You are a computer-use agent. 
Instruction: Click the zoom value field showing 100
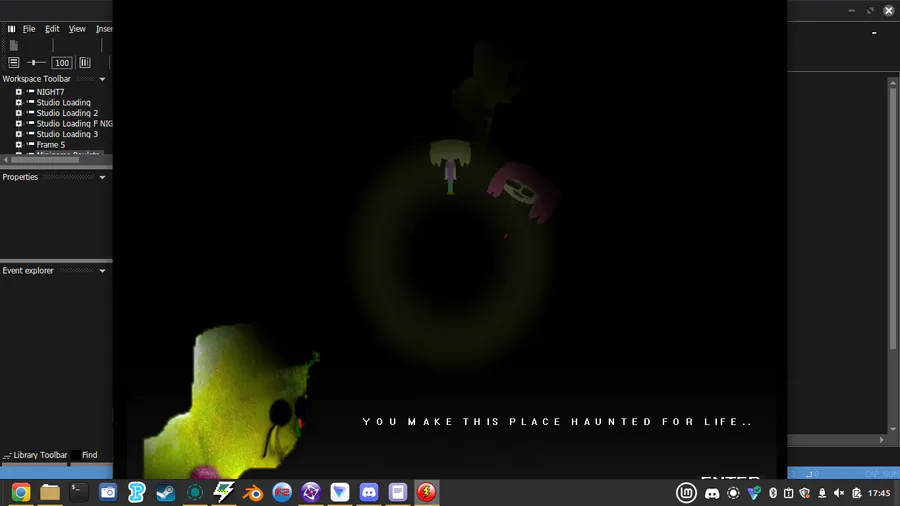point(61,63)
